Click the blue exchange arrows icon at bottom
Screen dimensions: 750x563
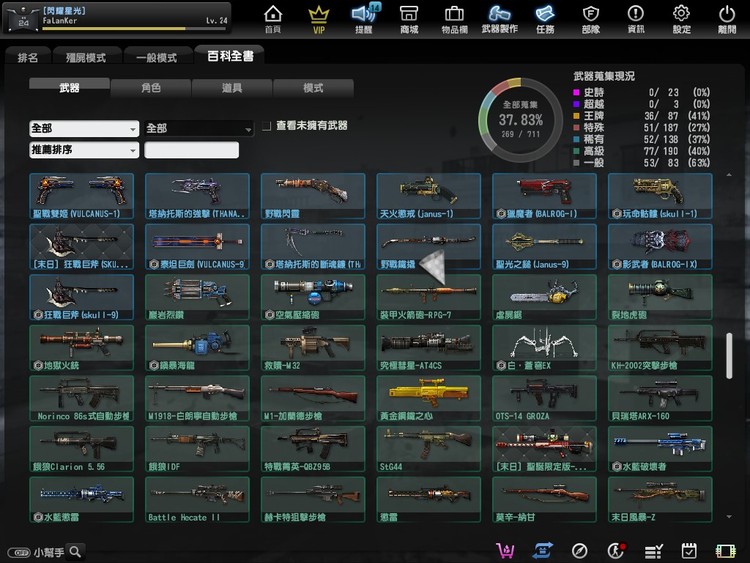(542, 551)
